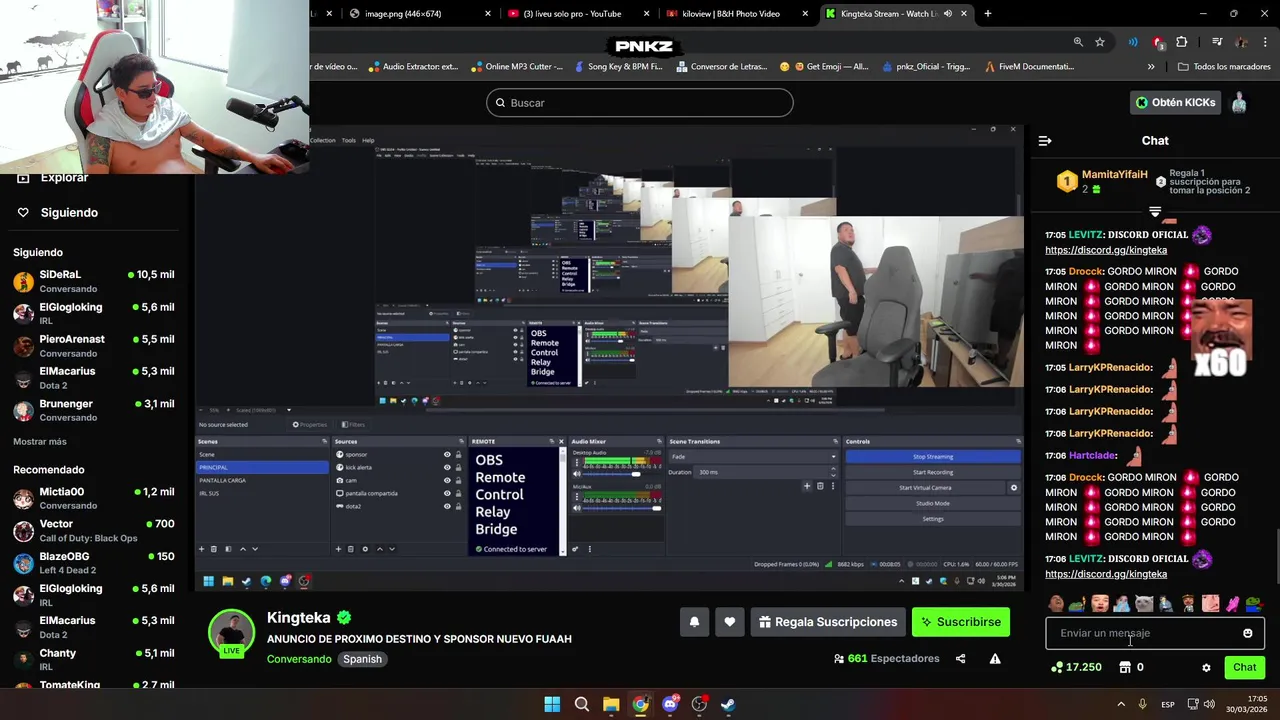The height and width of the screenshot is (720, 1280).
Task: Open Fade transition dropdown in streamed OBS
Action: pyautogui.click(x=752, y=457)
